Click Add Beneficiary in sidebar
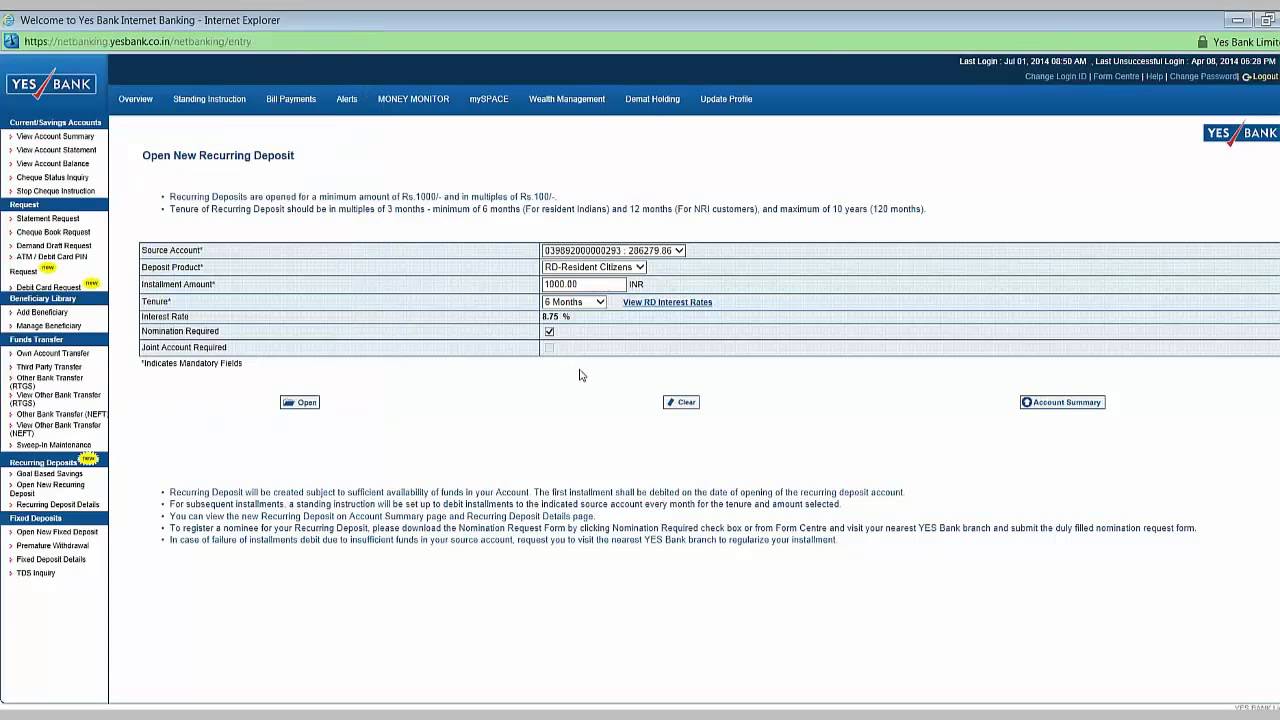This screenshot has width=1280, height=720. tap(42, 312)
